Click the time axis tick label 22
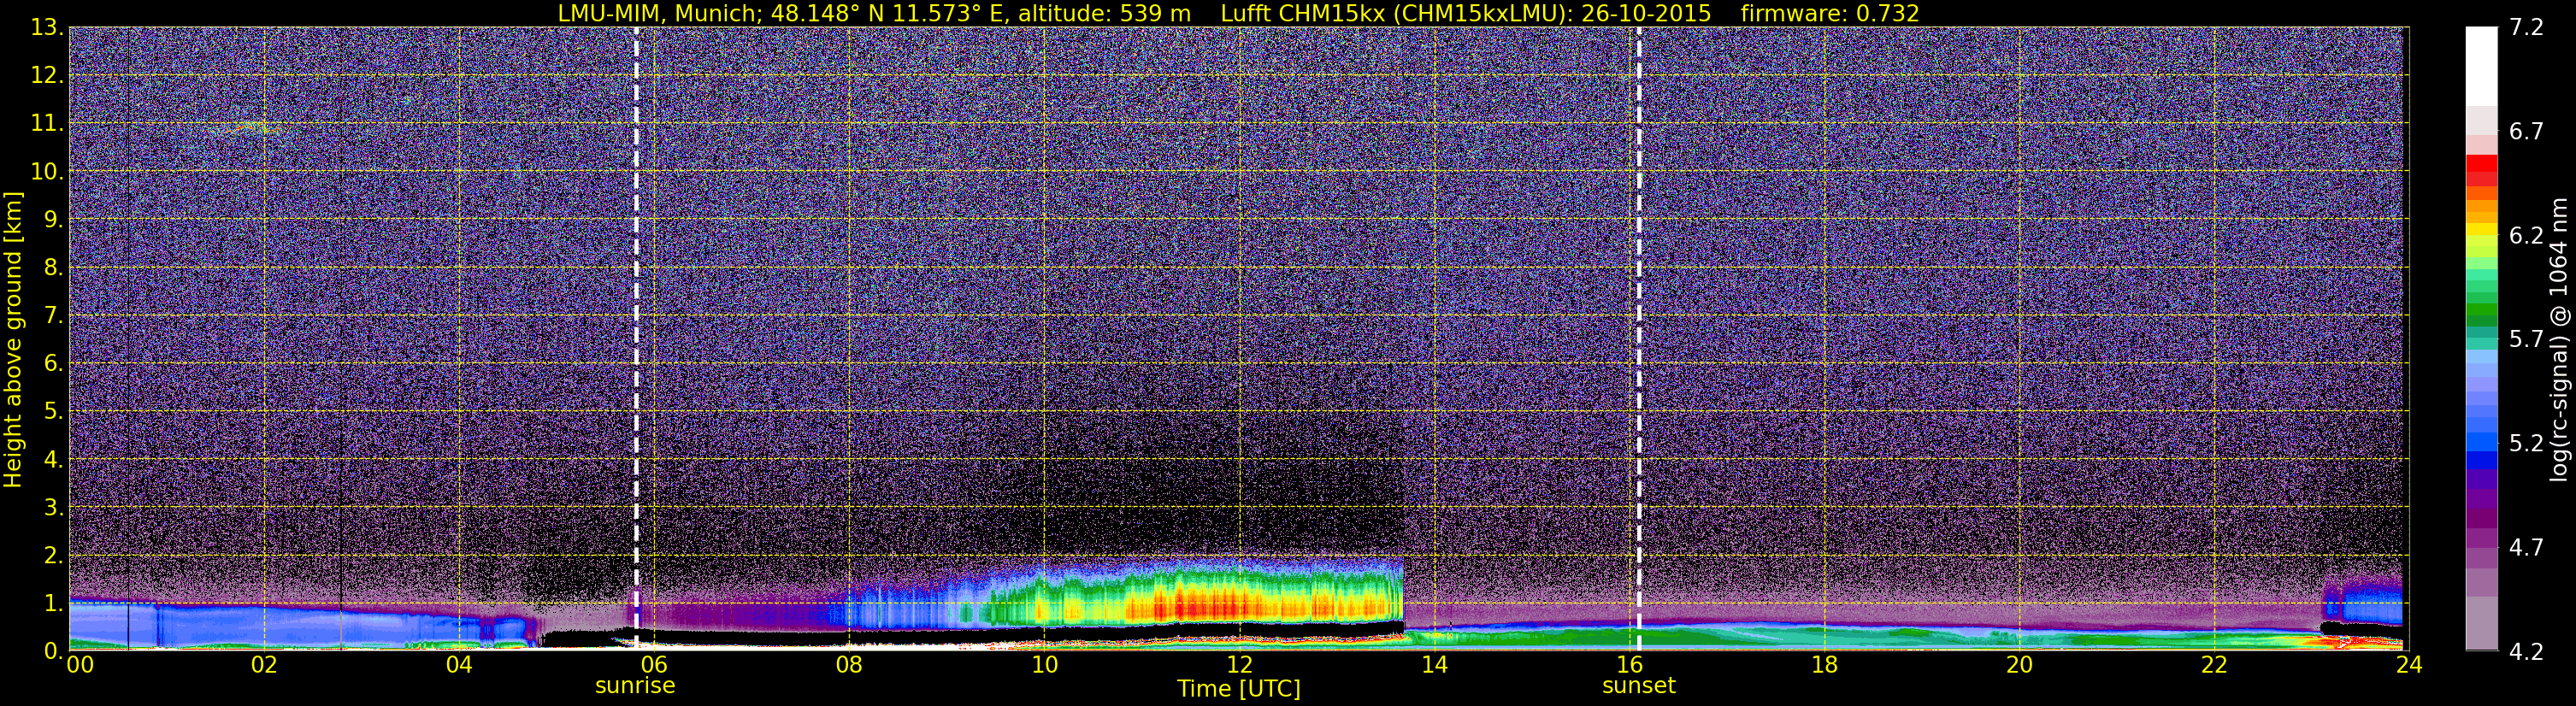This screenshot has height=706, width=2576. tap(2214, 665)
